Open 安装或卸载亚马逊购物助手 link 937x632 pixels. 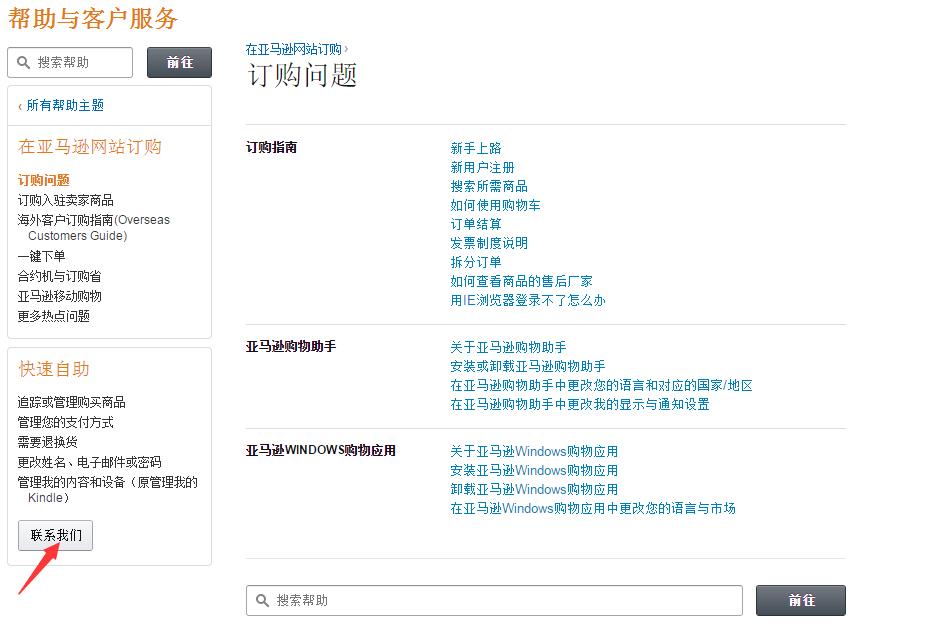tap(528, 366)
